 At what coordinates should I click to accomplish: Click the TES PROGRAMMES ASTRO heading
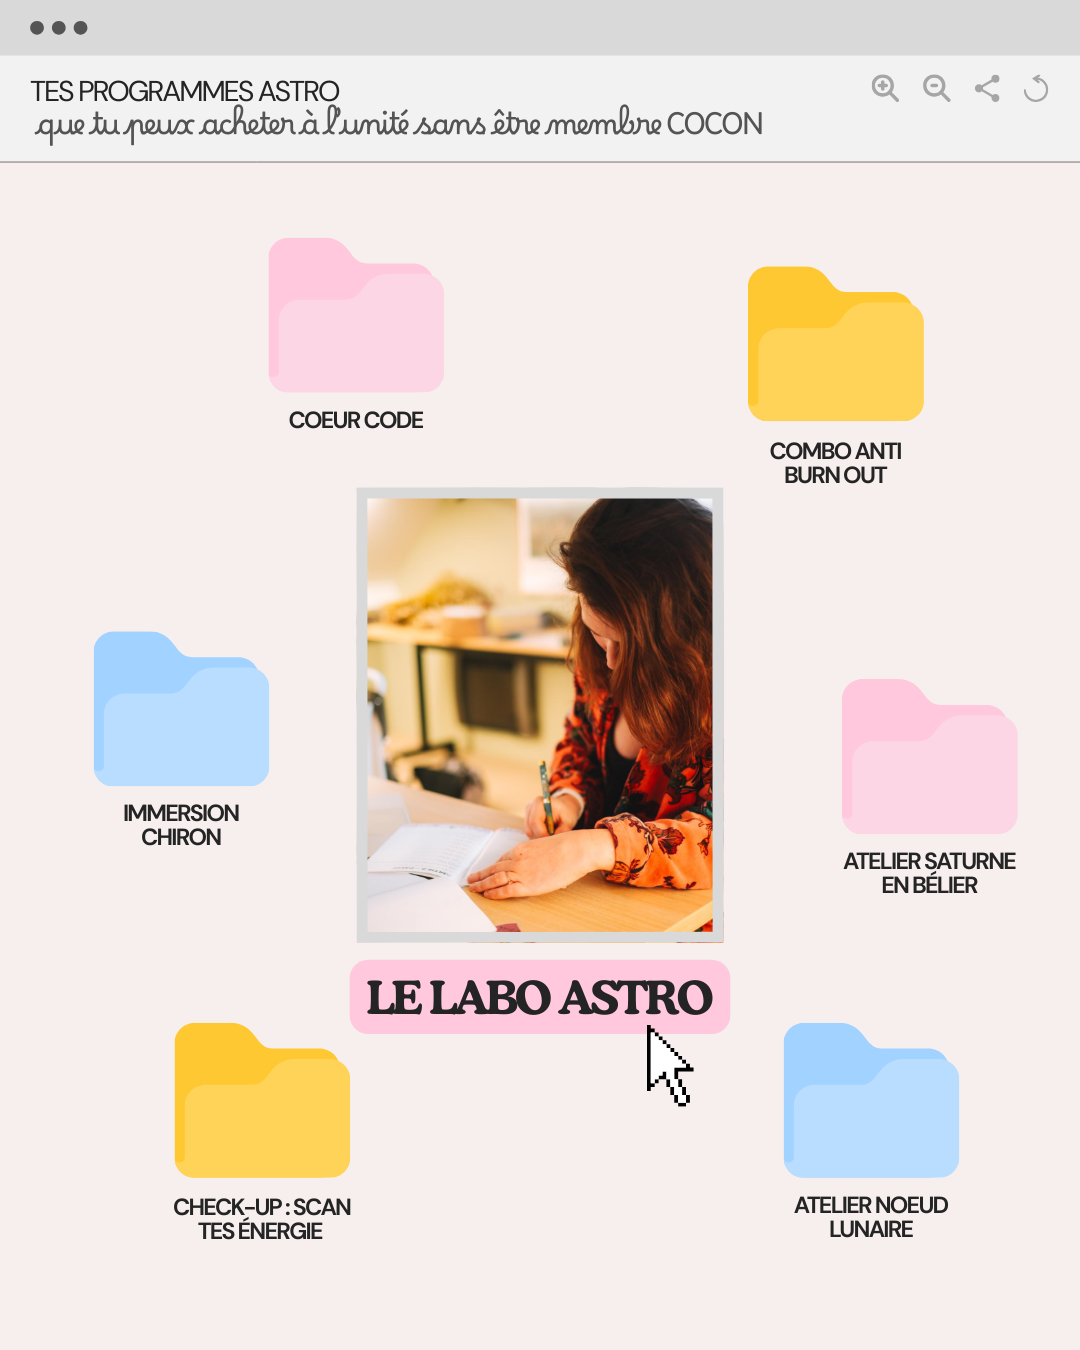(x=185, y=91)
